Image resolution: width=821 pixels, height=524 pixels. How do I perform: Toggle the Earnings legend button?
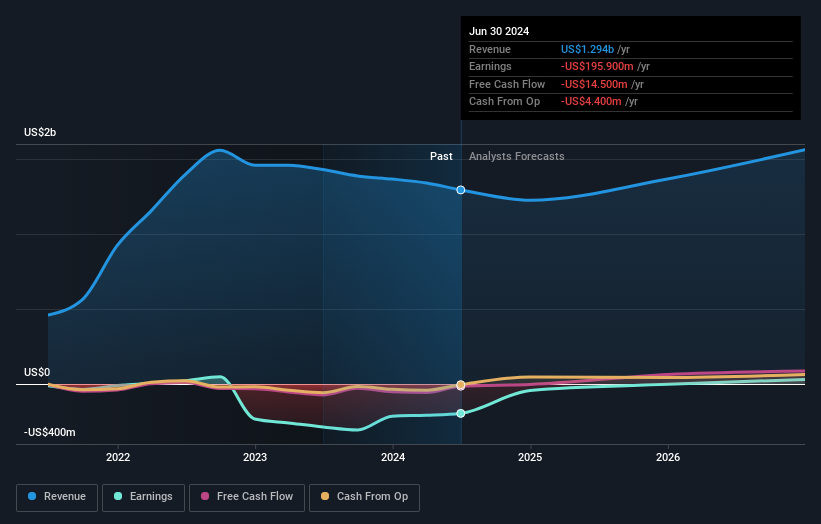point(143,497)
